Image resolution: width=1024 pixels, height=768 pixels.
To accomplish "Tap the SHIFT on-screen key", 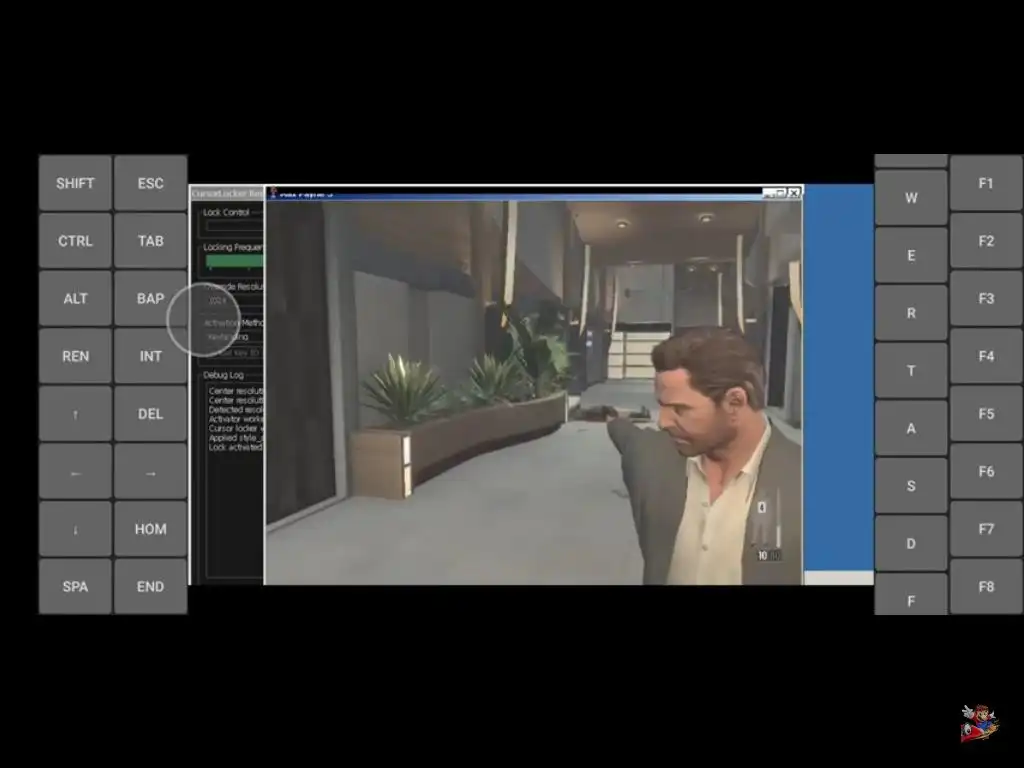I will tap(75, 184).
